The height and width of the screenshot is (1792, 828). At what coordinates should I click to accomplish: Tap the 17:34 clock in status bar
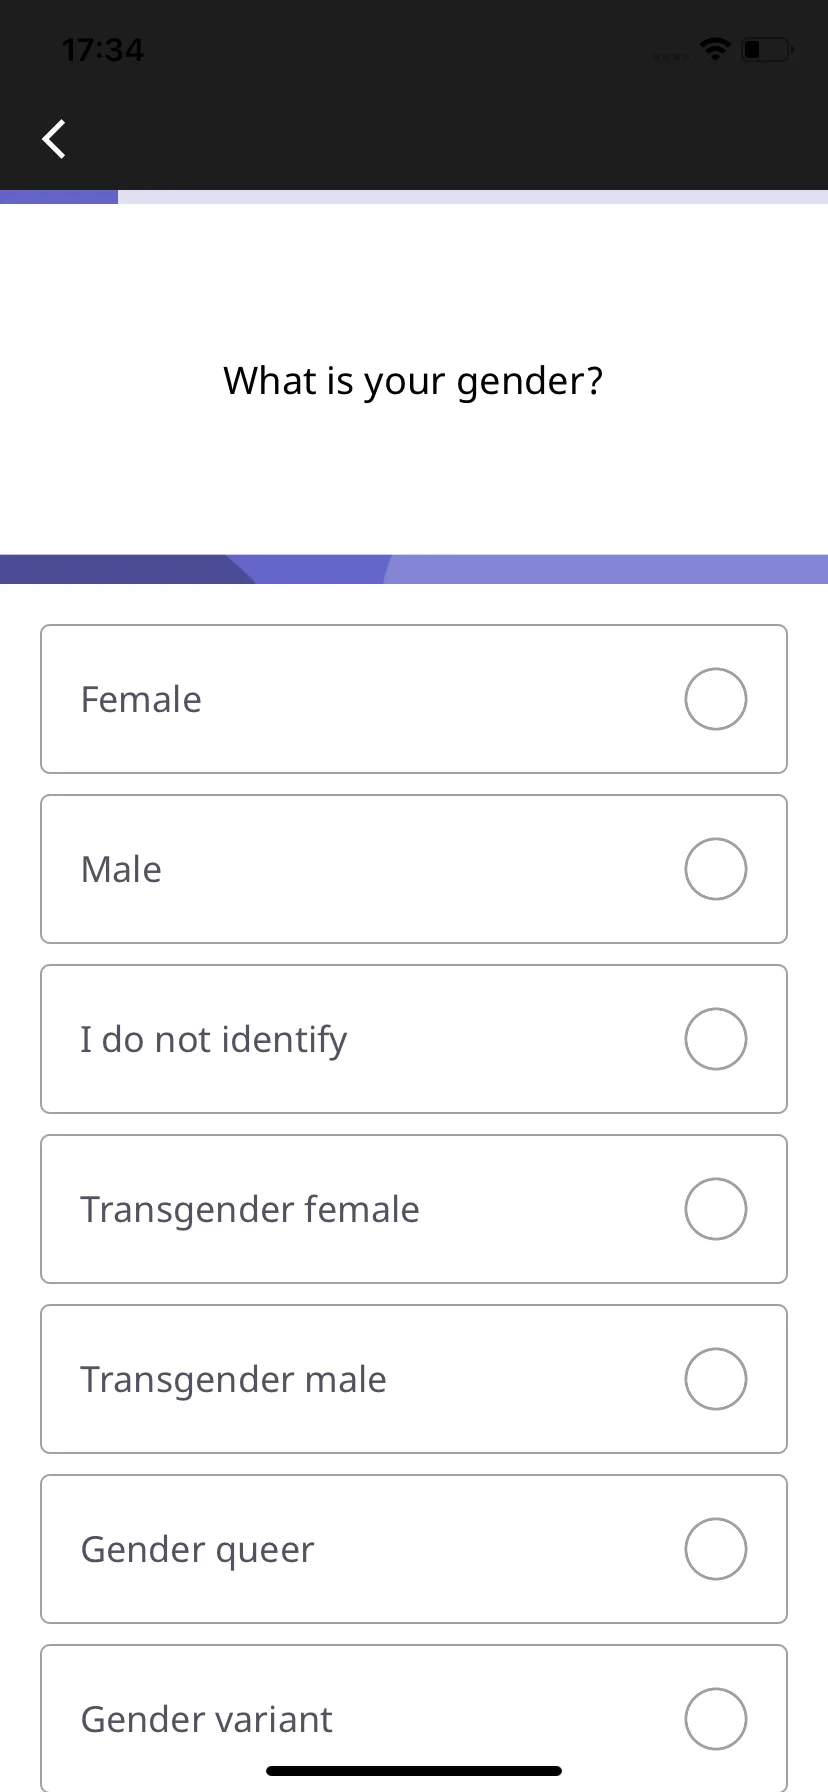coord(103,49)
